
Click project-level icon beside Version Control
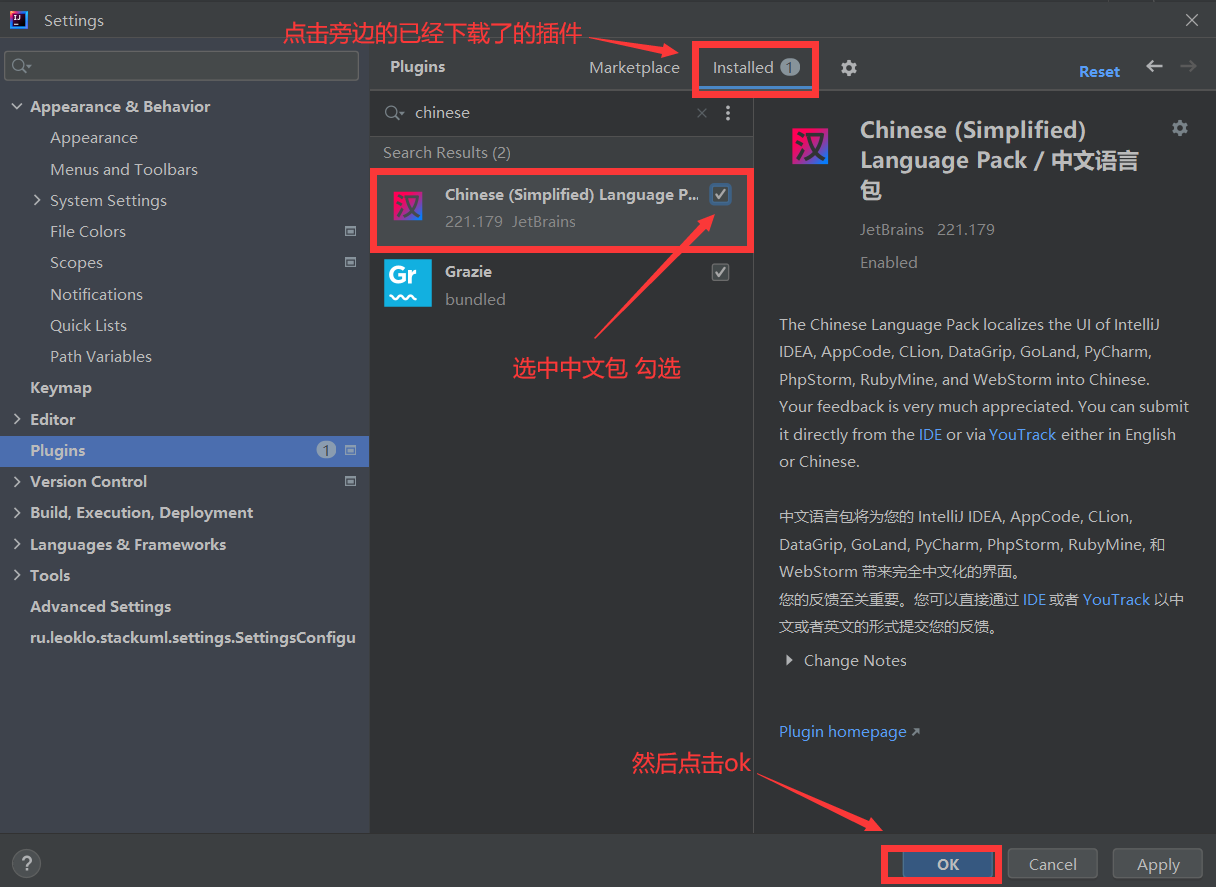click(350, 481)
